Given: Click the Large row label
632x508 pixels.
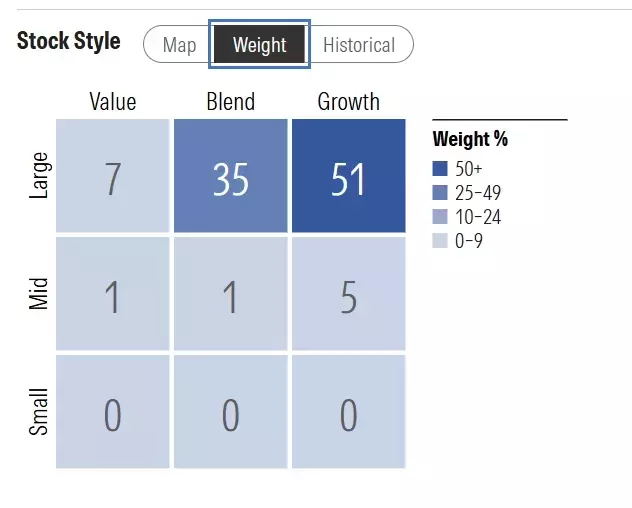Looking at the screenshot, I should coord(40,176).
